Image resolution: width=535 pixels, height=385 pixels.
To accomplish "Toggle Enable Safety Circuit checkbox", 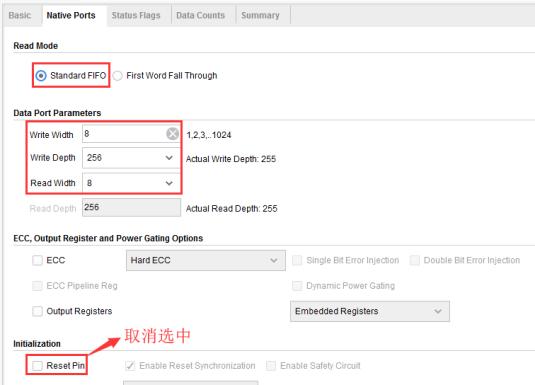I will point(271,366).
